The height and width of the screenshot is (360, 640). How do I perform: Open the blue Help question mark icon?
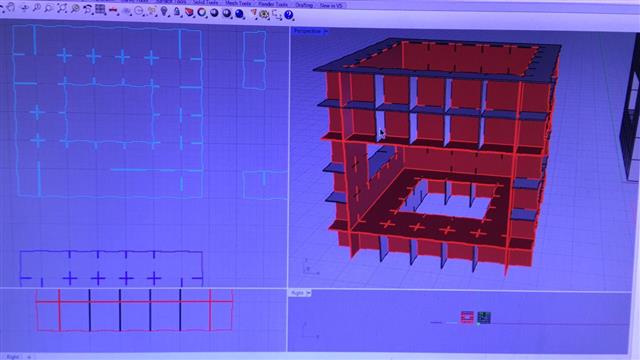coord(289,15)
